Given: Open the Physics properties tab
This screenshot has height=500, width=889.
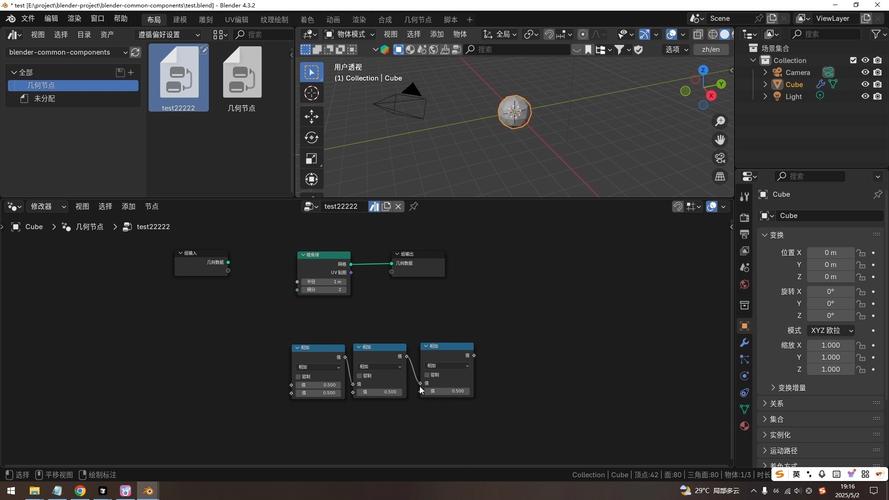Looking at the screenshot, I should (x=744, y=376).
